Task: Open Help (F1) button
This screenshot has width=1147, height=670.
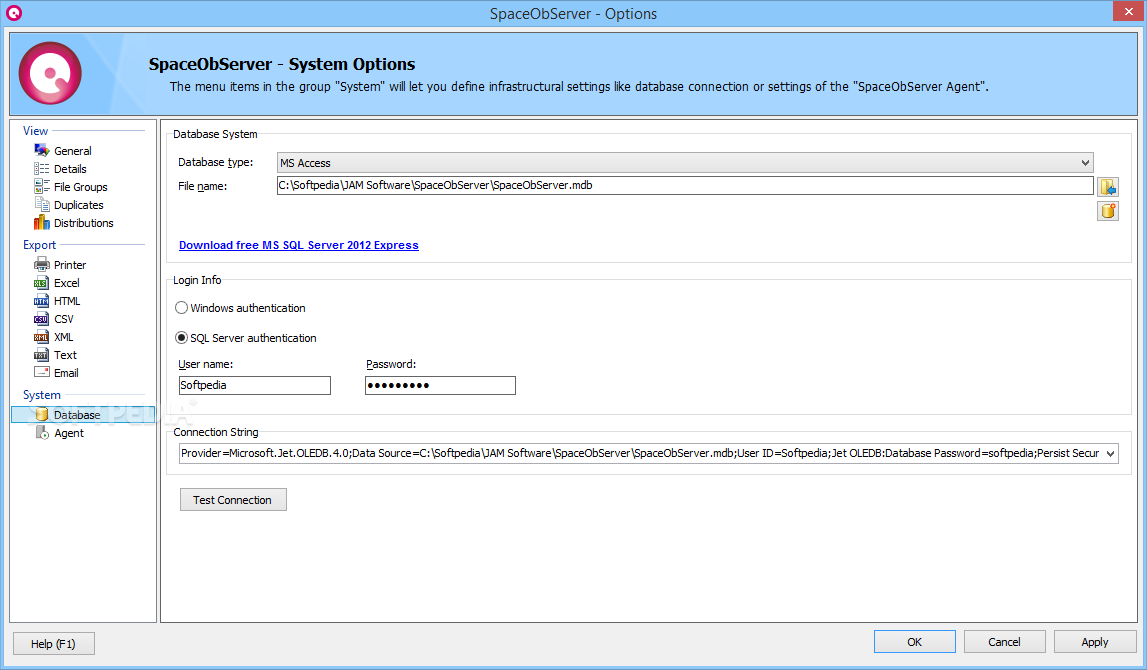Action: click(x=53, y=644)
